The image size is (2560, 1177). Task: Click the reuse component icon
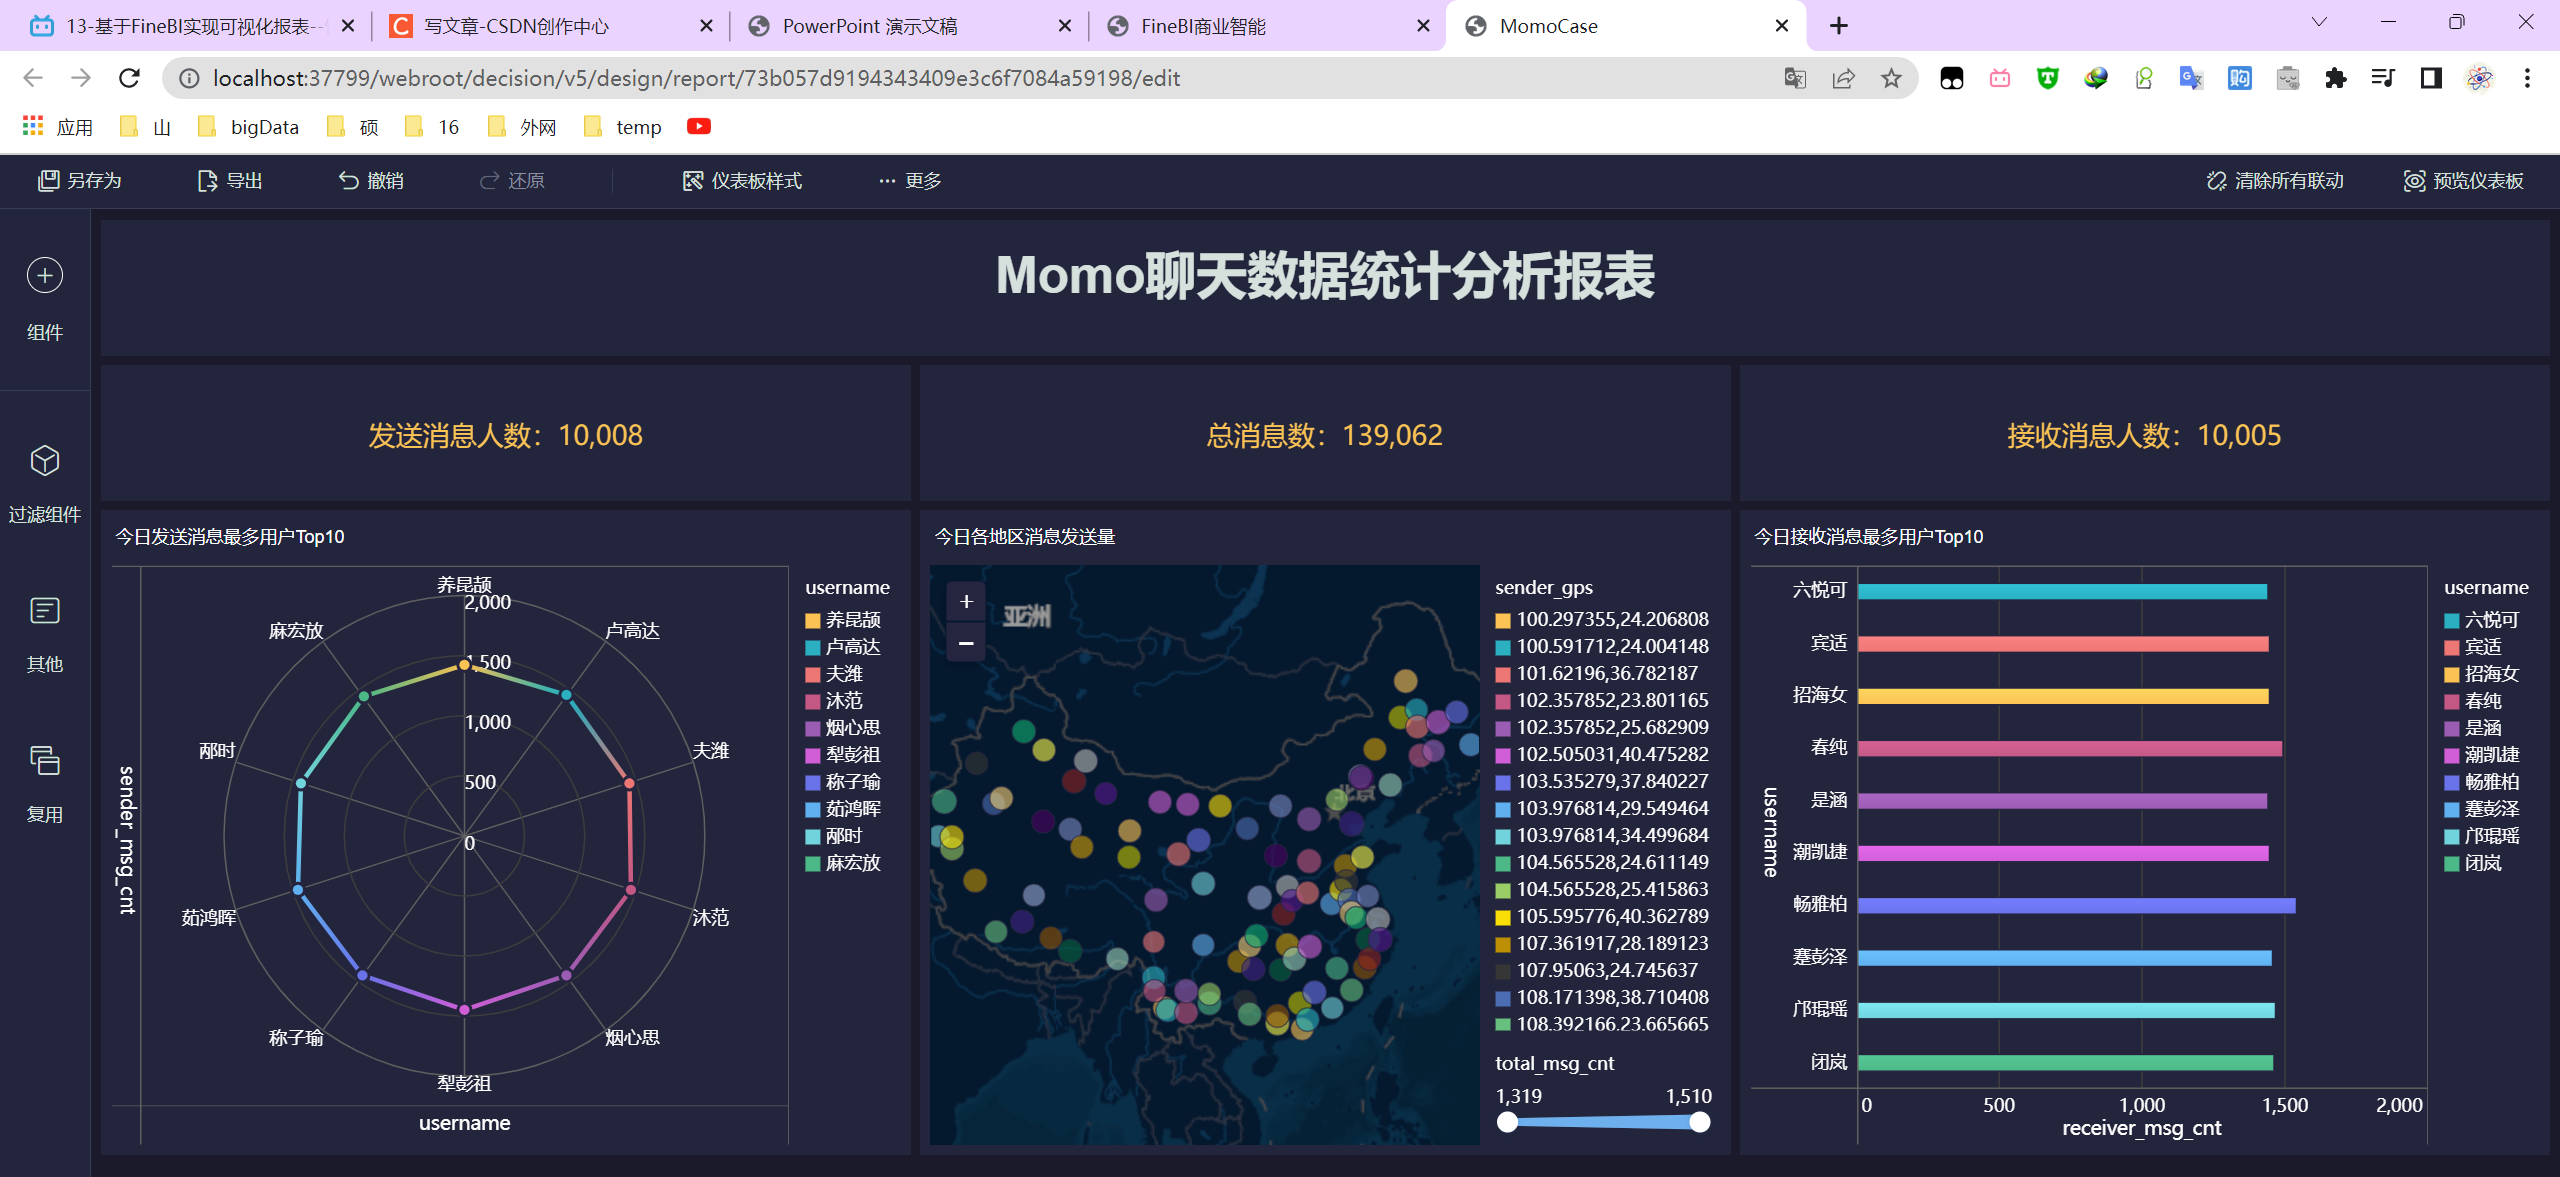click(44, 761)
